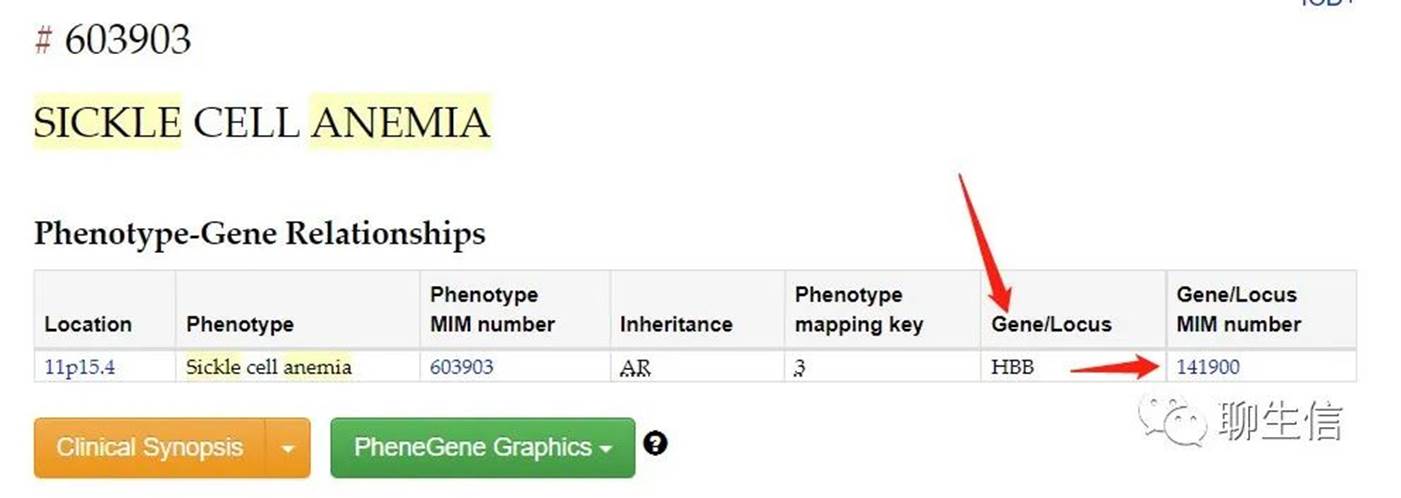Click the help question mark icon
This screenshot has height=498, width=1401.
655,442
